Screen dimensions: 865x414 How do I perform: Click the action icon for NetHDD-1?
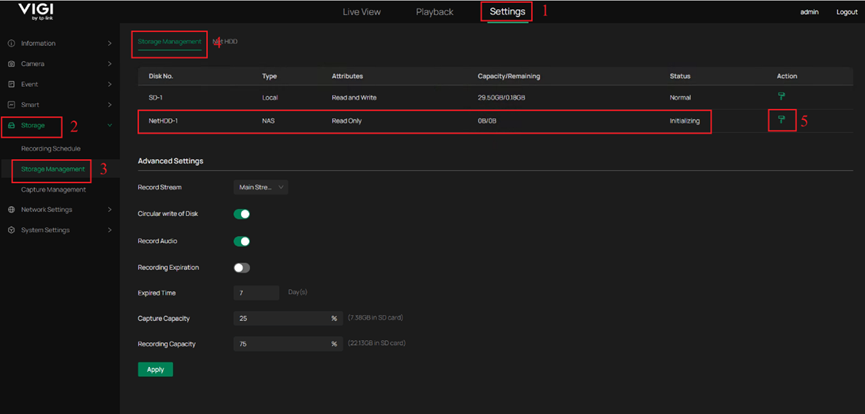[x=781, y=120]
